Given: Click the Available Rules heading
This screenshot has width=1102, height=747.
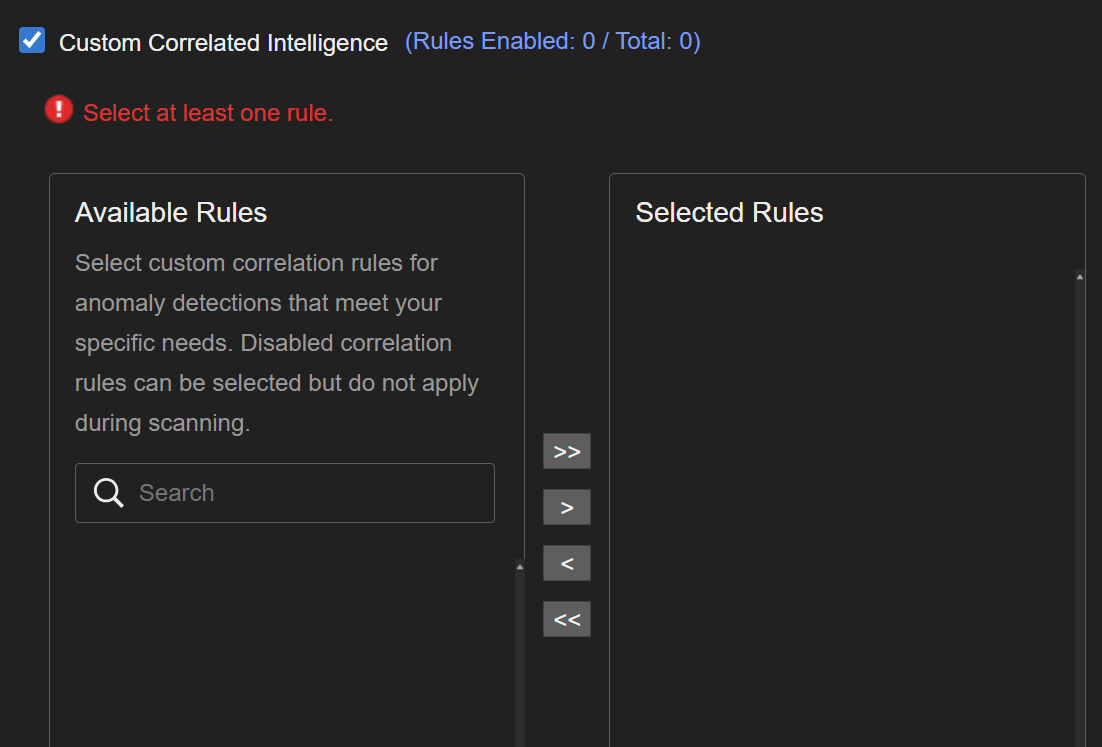Looking at the screenshot, I should [171, 213].
